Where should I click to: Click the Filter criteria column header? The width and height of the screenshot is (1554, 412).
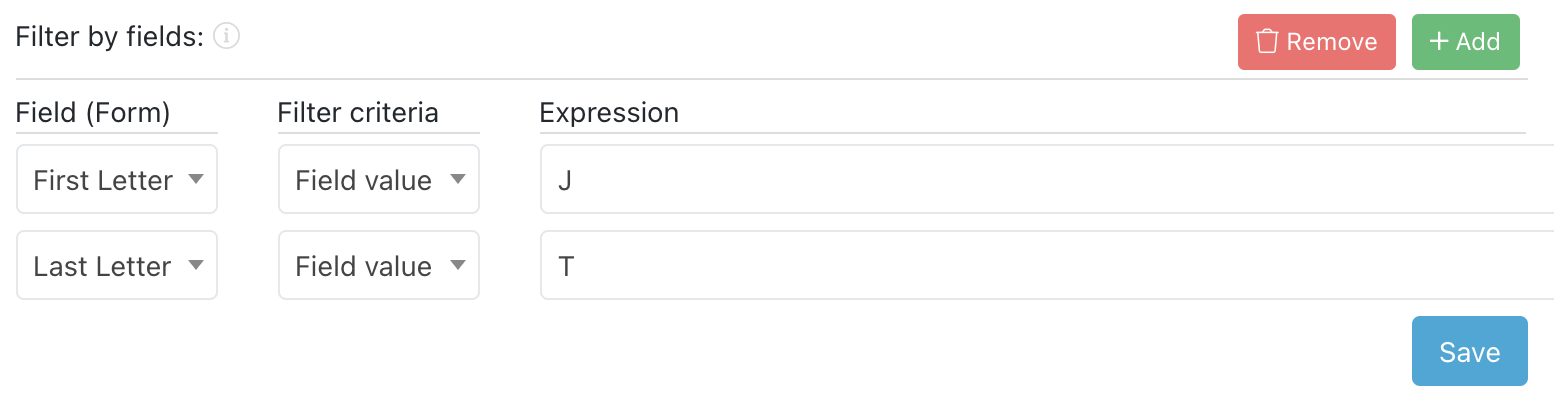coord(358,113)
